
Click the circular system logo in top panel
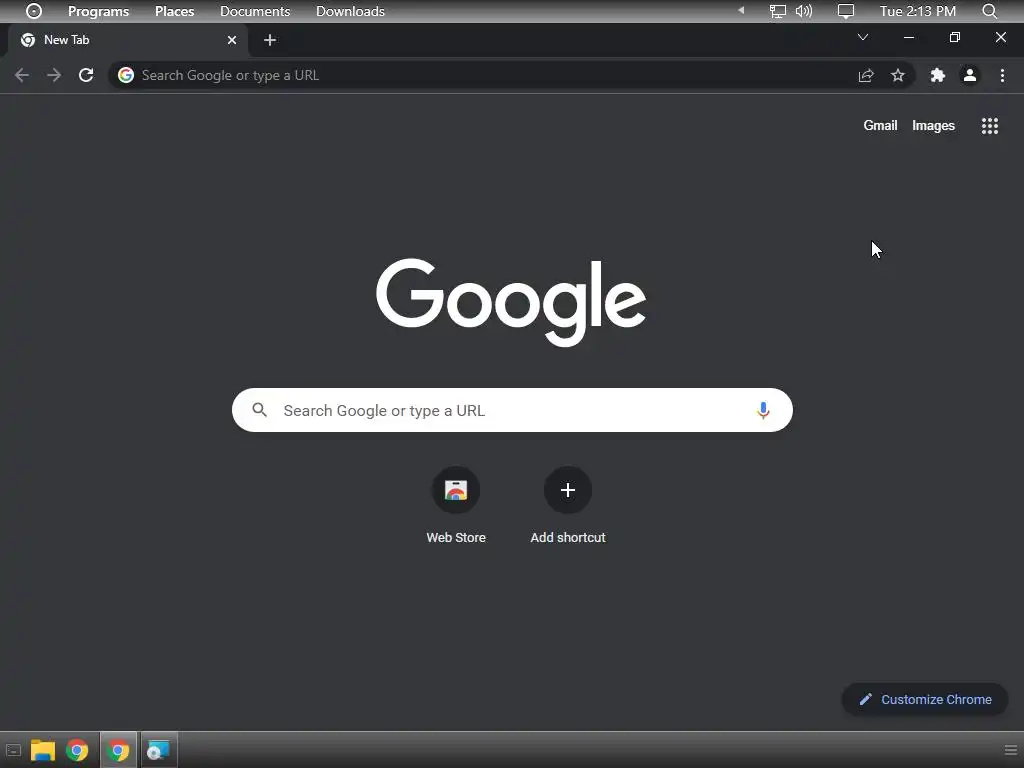pos(34,11)
